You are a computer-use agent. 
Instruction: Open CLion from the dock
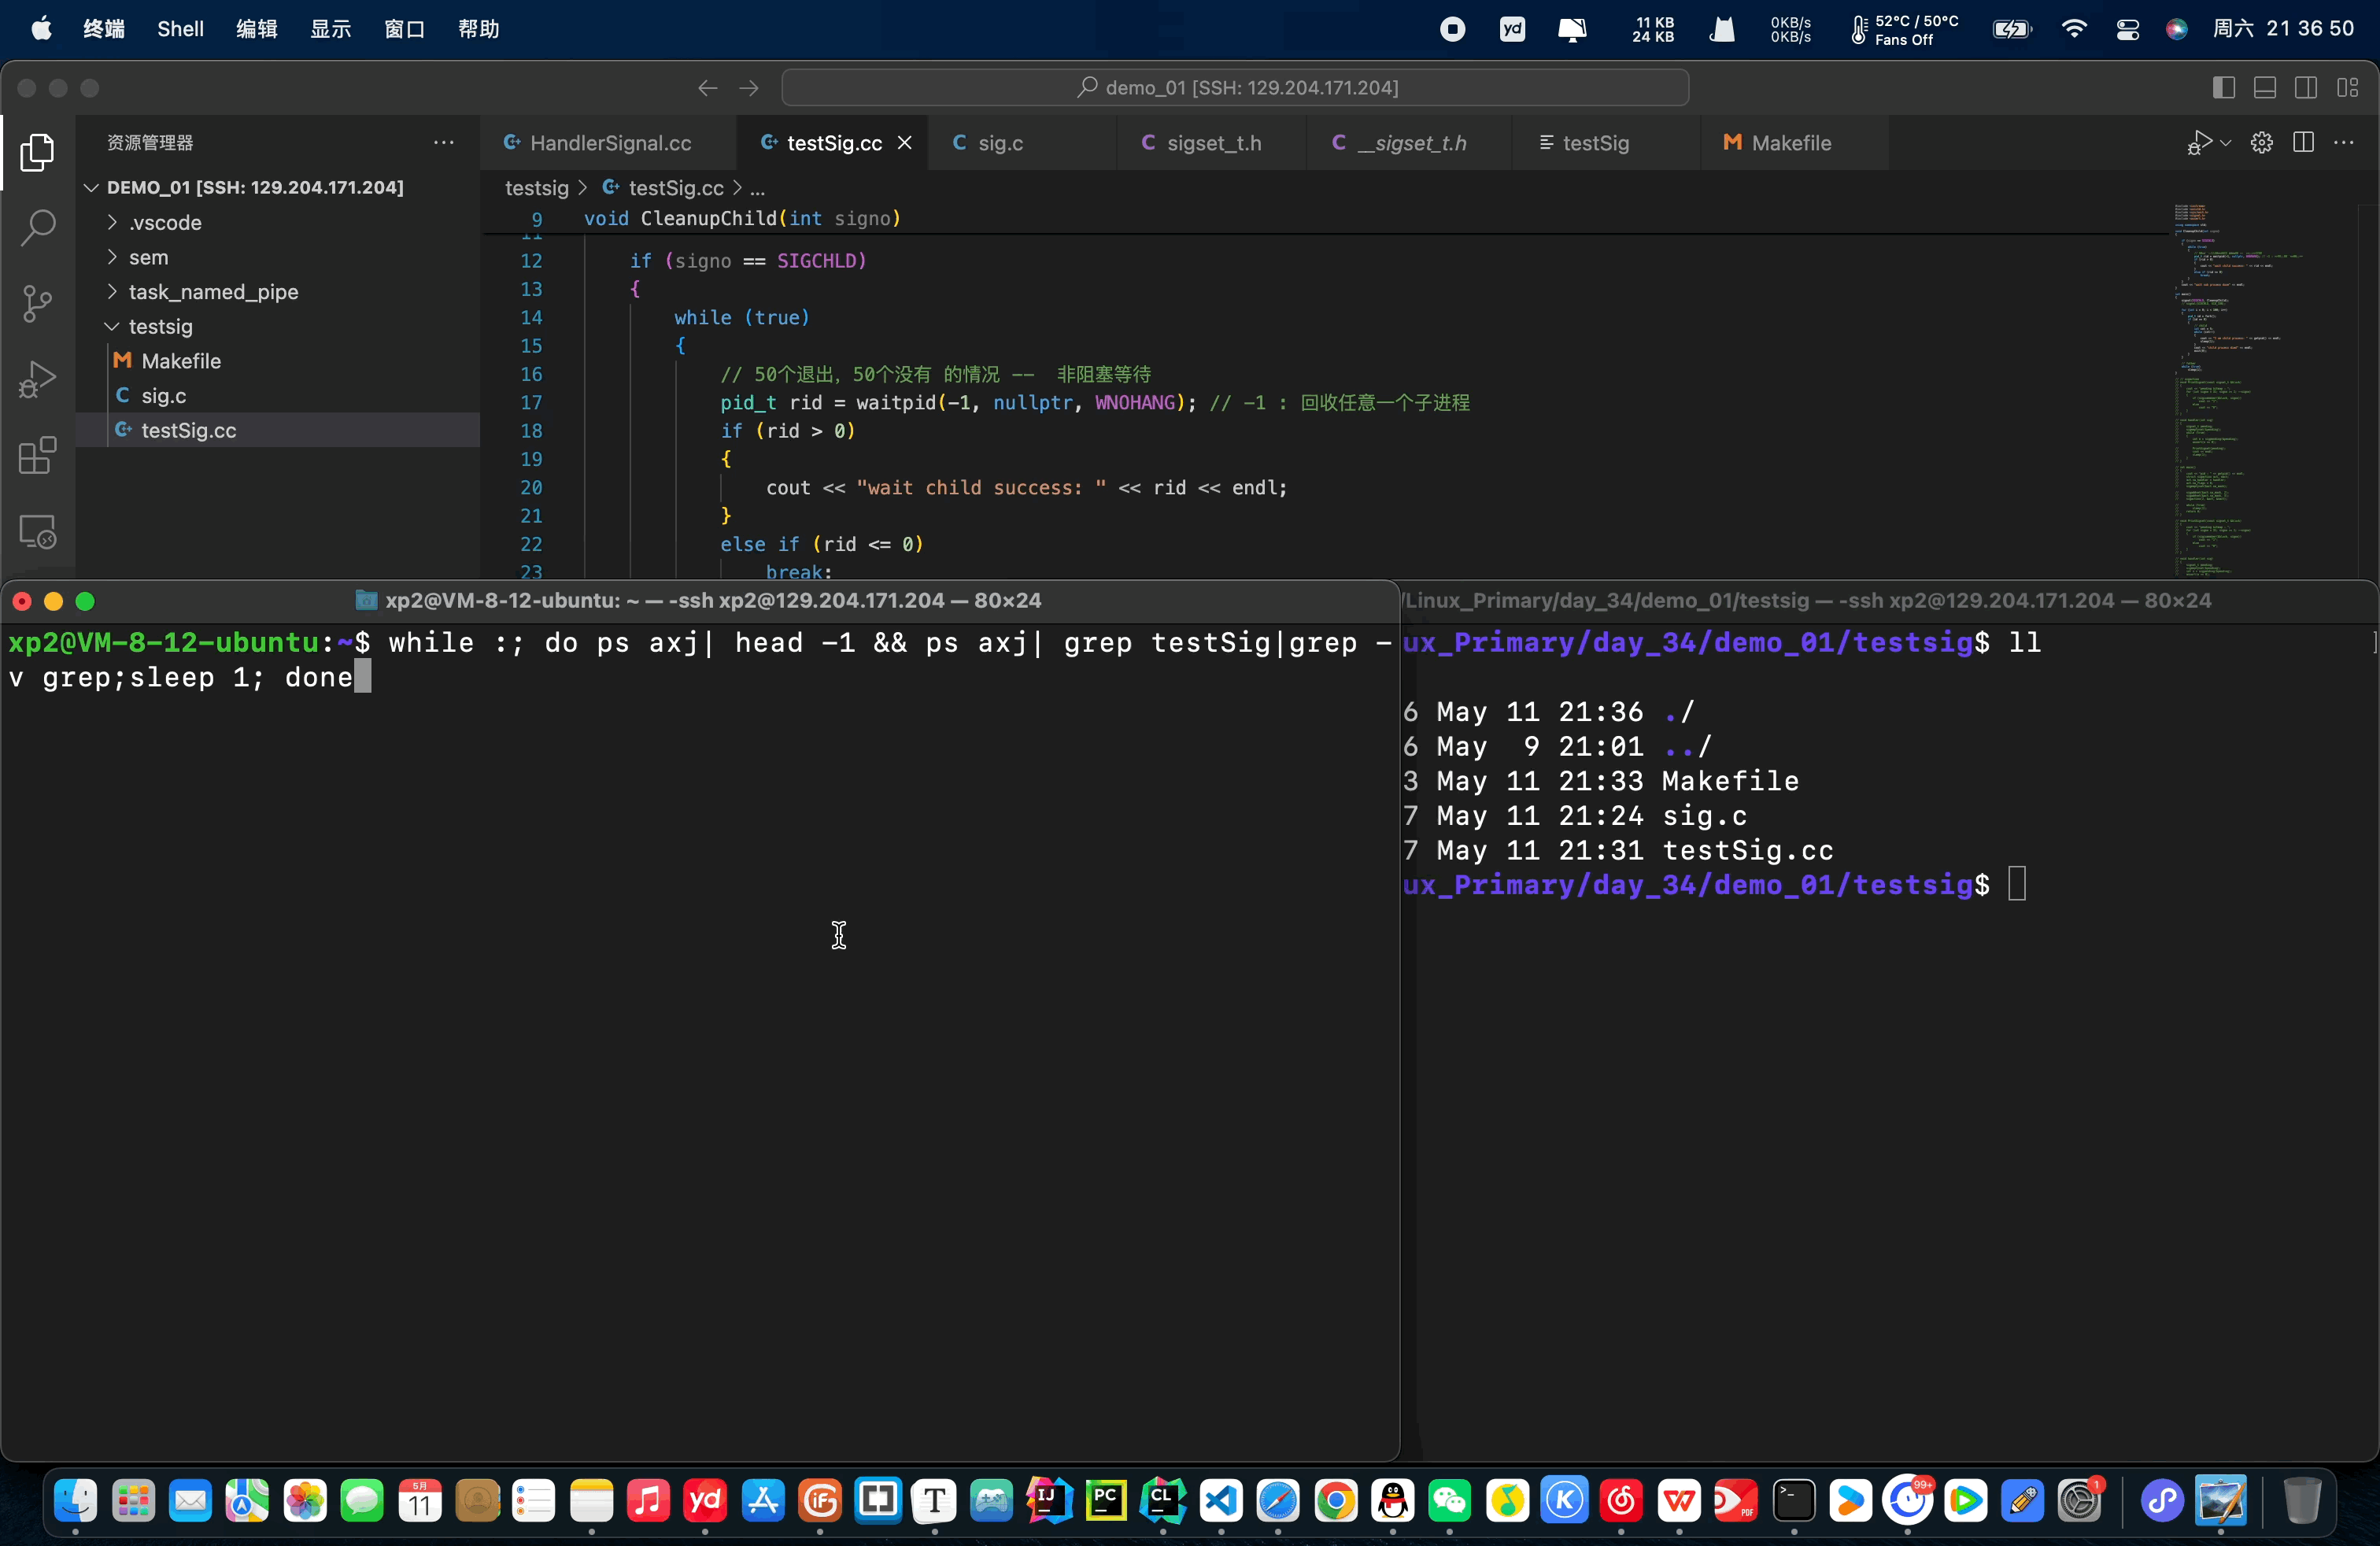[1163, 1501]
